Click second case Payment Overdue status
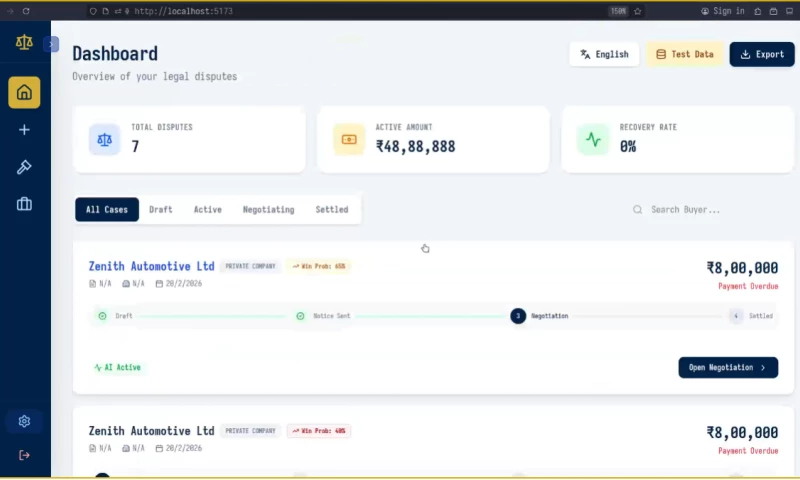 [x=748, y=451]
